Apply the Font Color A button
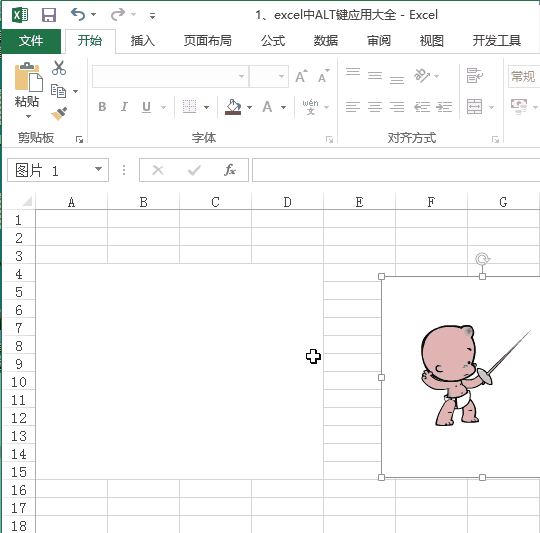This screenshot has height=533, width=540. point(267,107)
